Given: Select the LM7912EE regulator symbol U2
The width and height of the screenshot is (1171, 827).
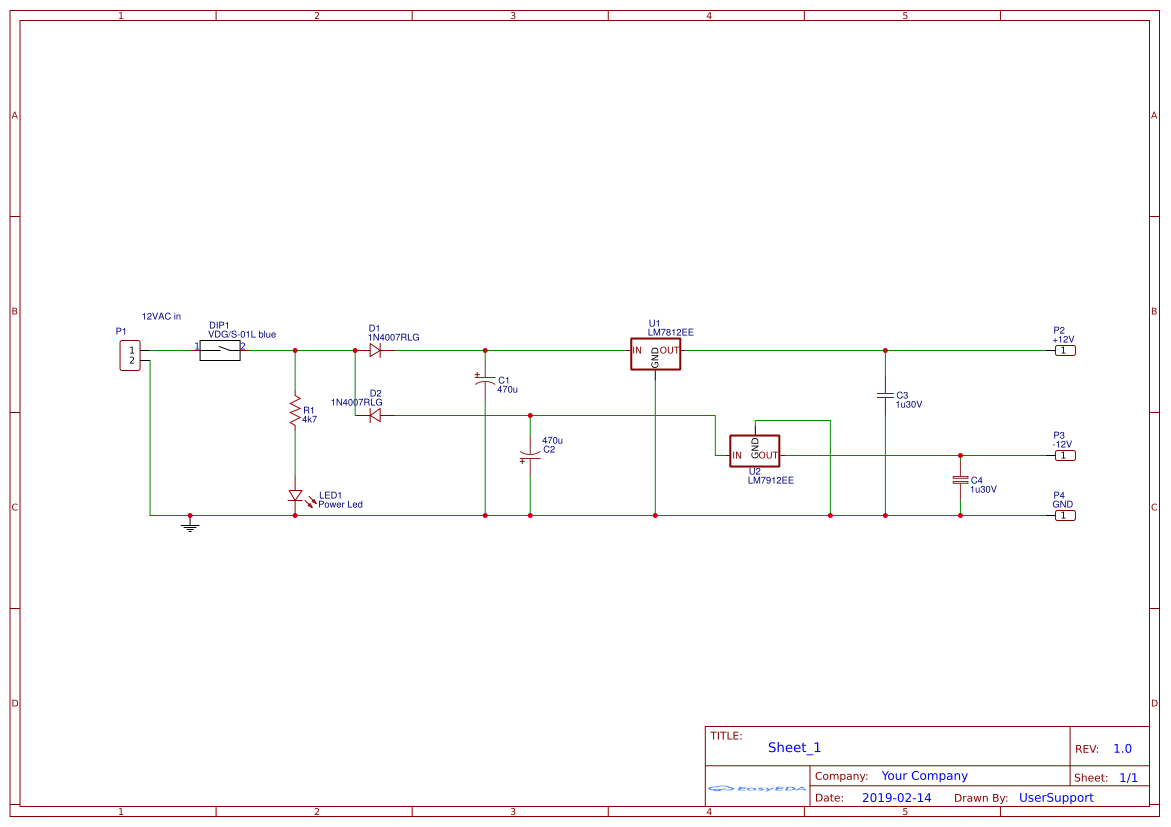Looking at the screenshot, I should [x=755, y=451].
